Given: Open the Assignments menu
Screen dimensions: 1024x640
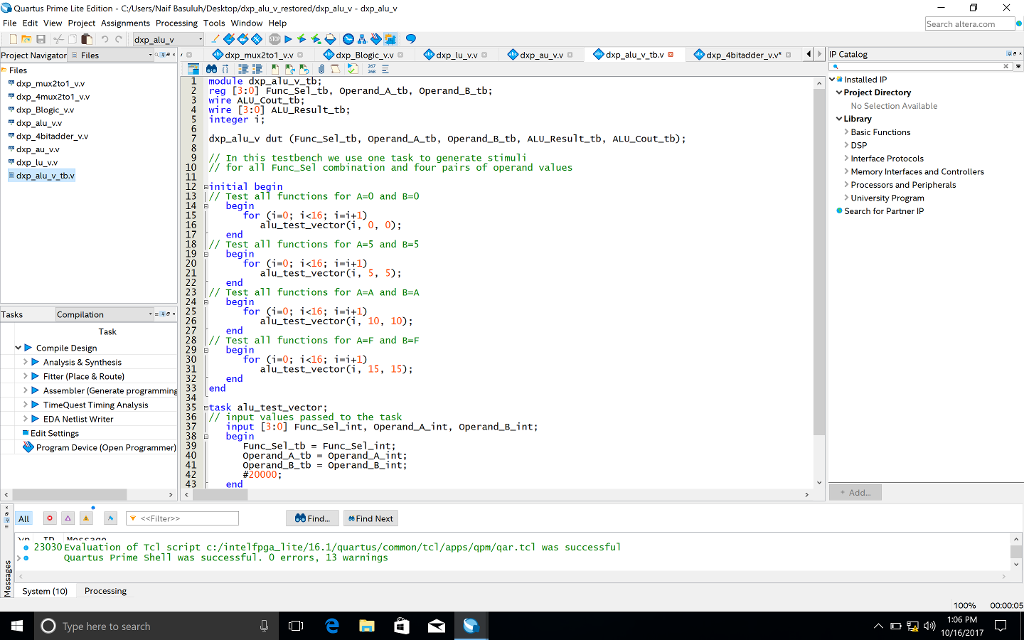Looking at the screenshot, I should [x=125, y=23].
